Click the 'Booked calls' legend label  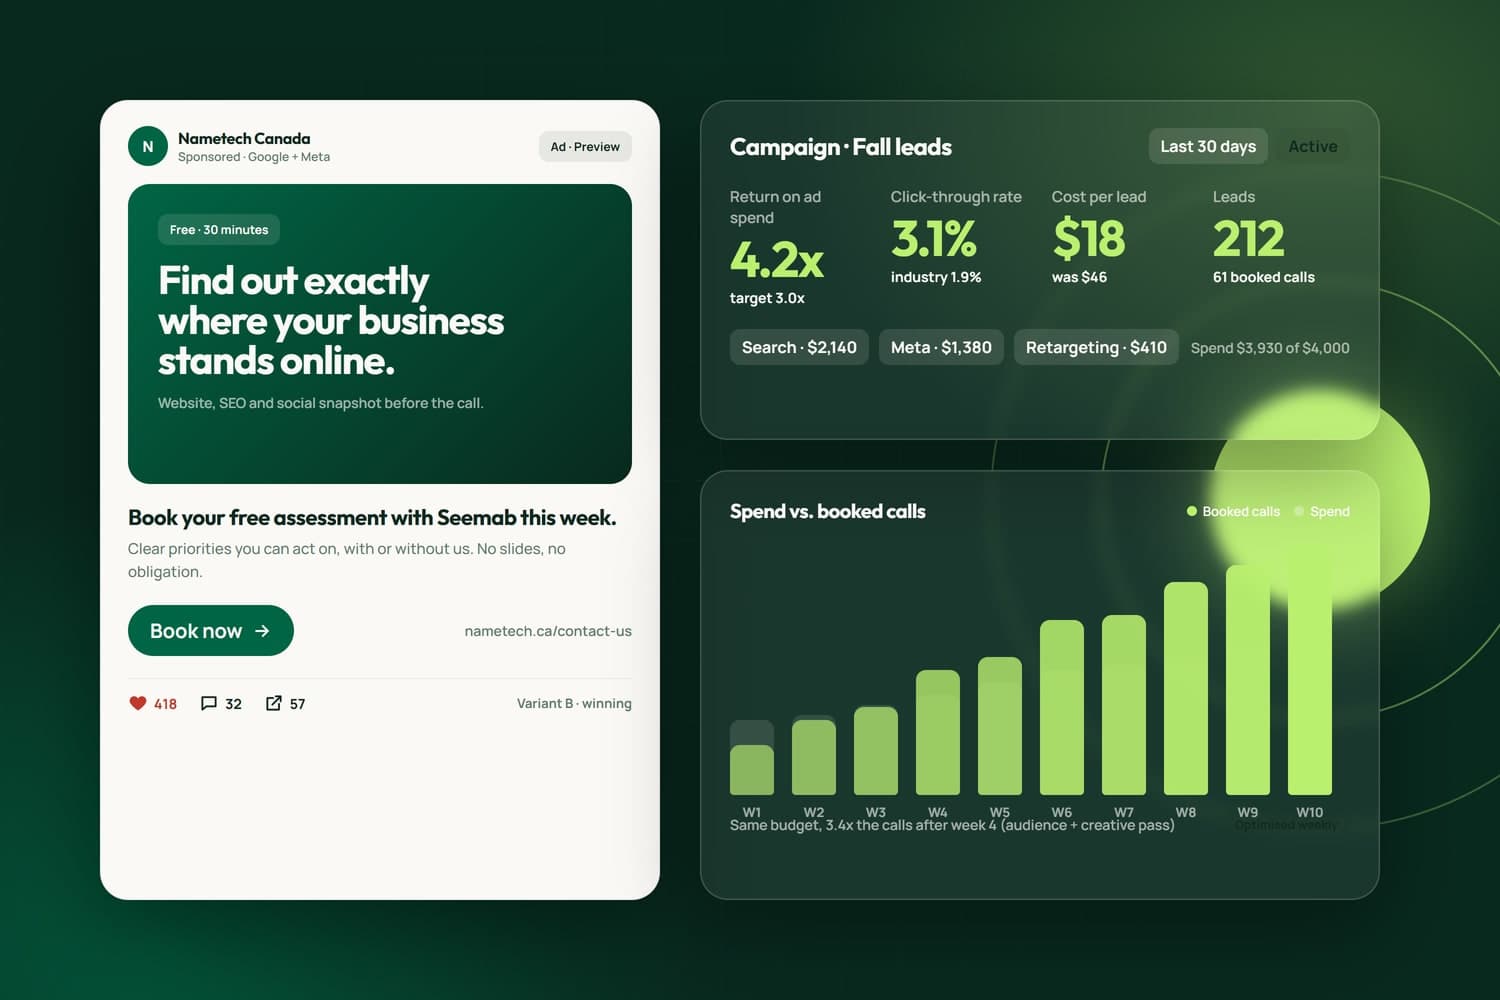[x=1241, y=511]
